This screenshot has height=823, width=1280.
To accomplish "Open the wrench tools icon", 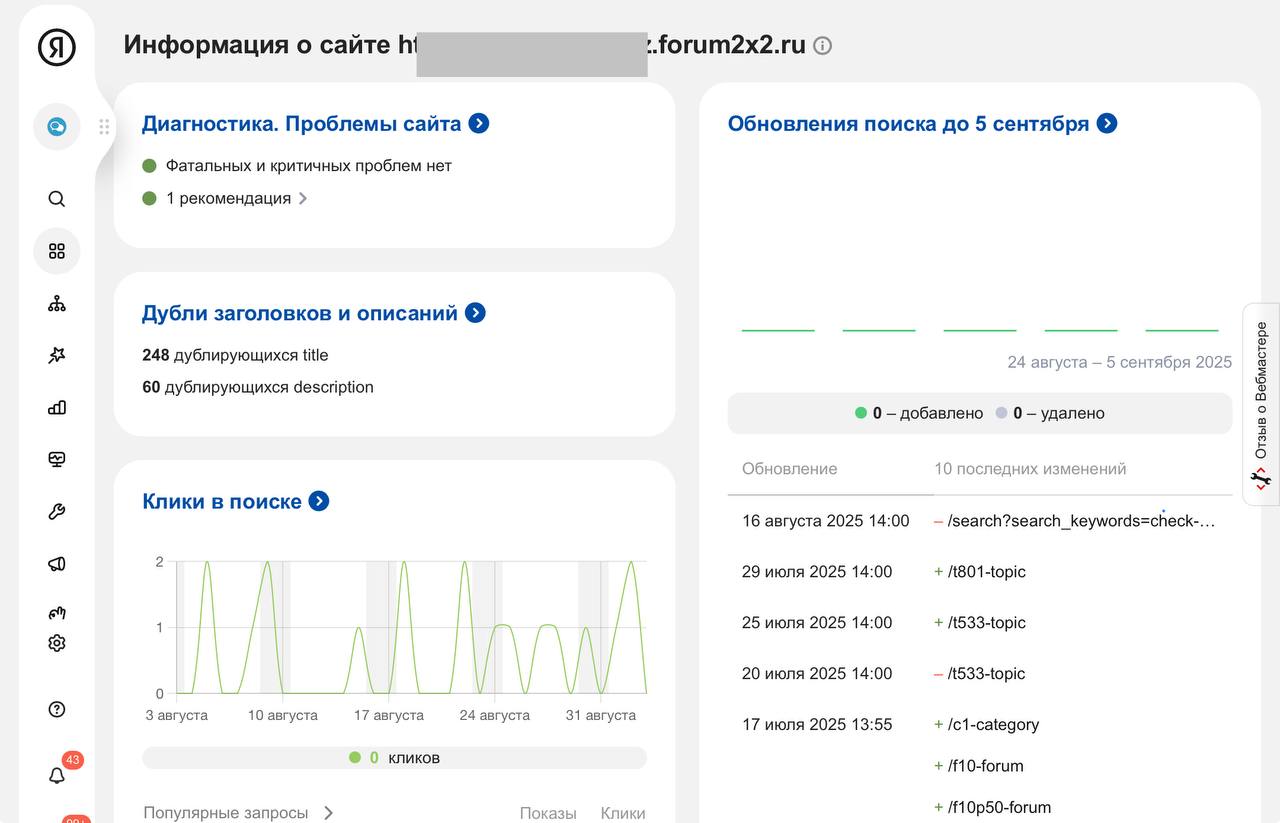I will (57, 512).
